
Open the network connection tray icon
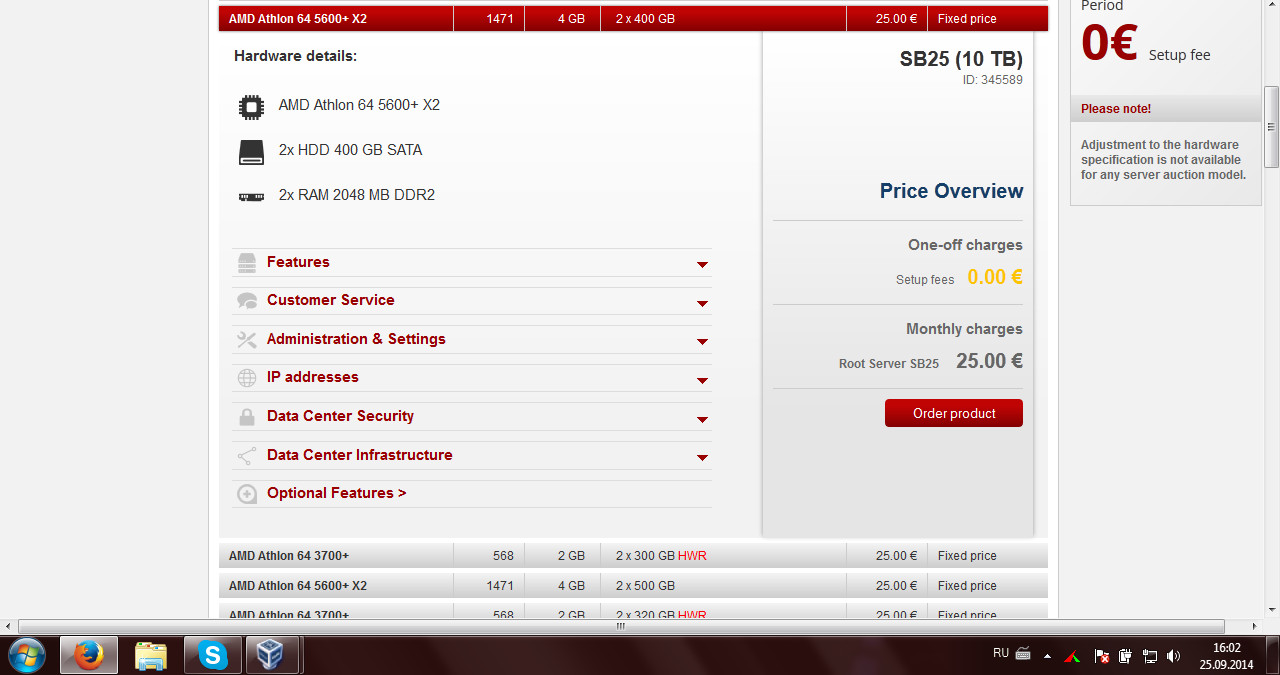pyautogui.click(x=1149, y=656)
